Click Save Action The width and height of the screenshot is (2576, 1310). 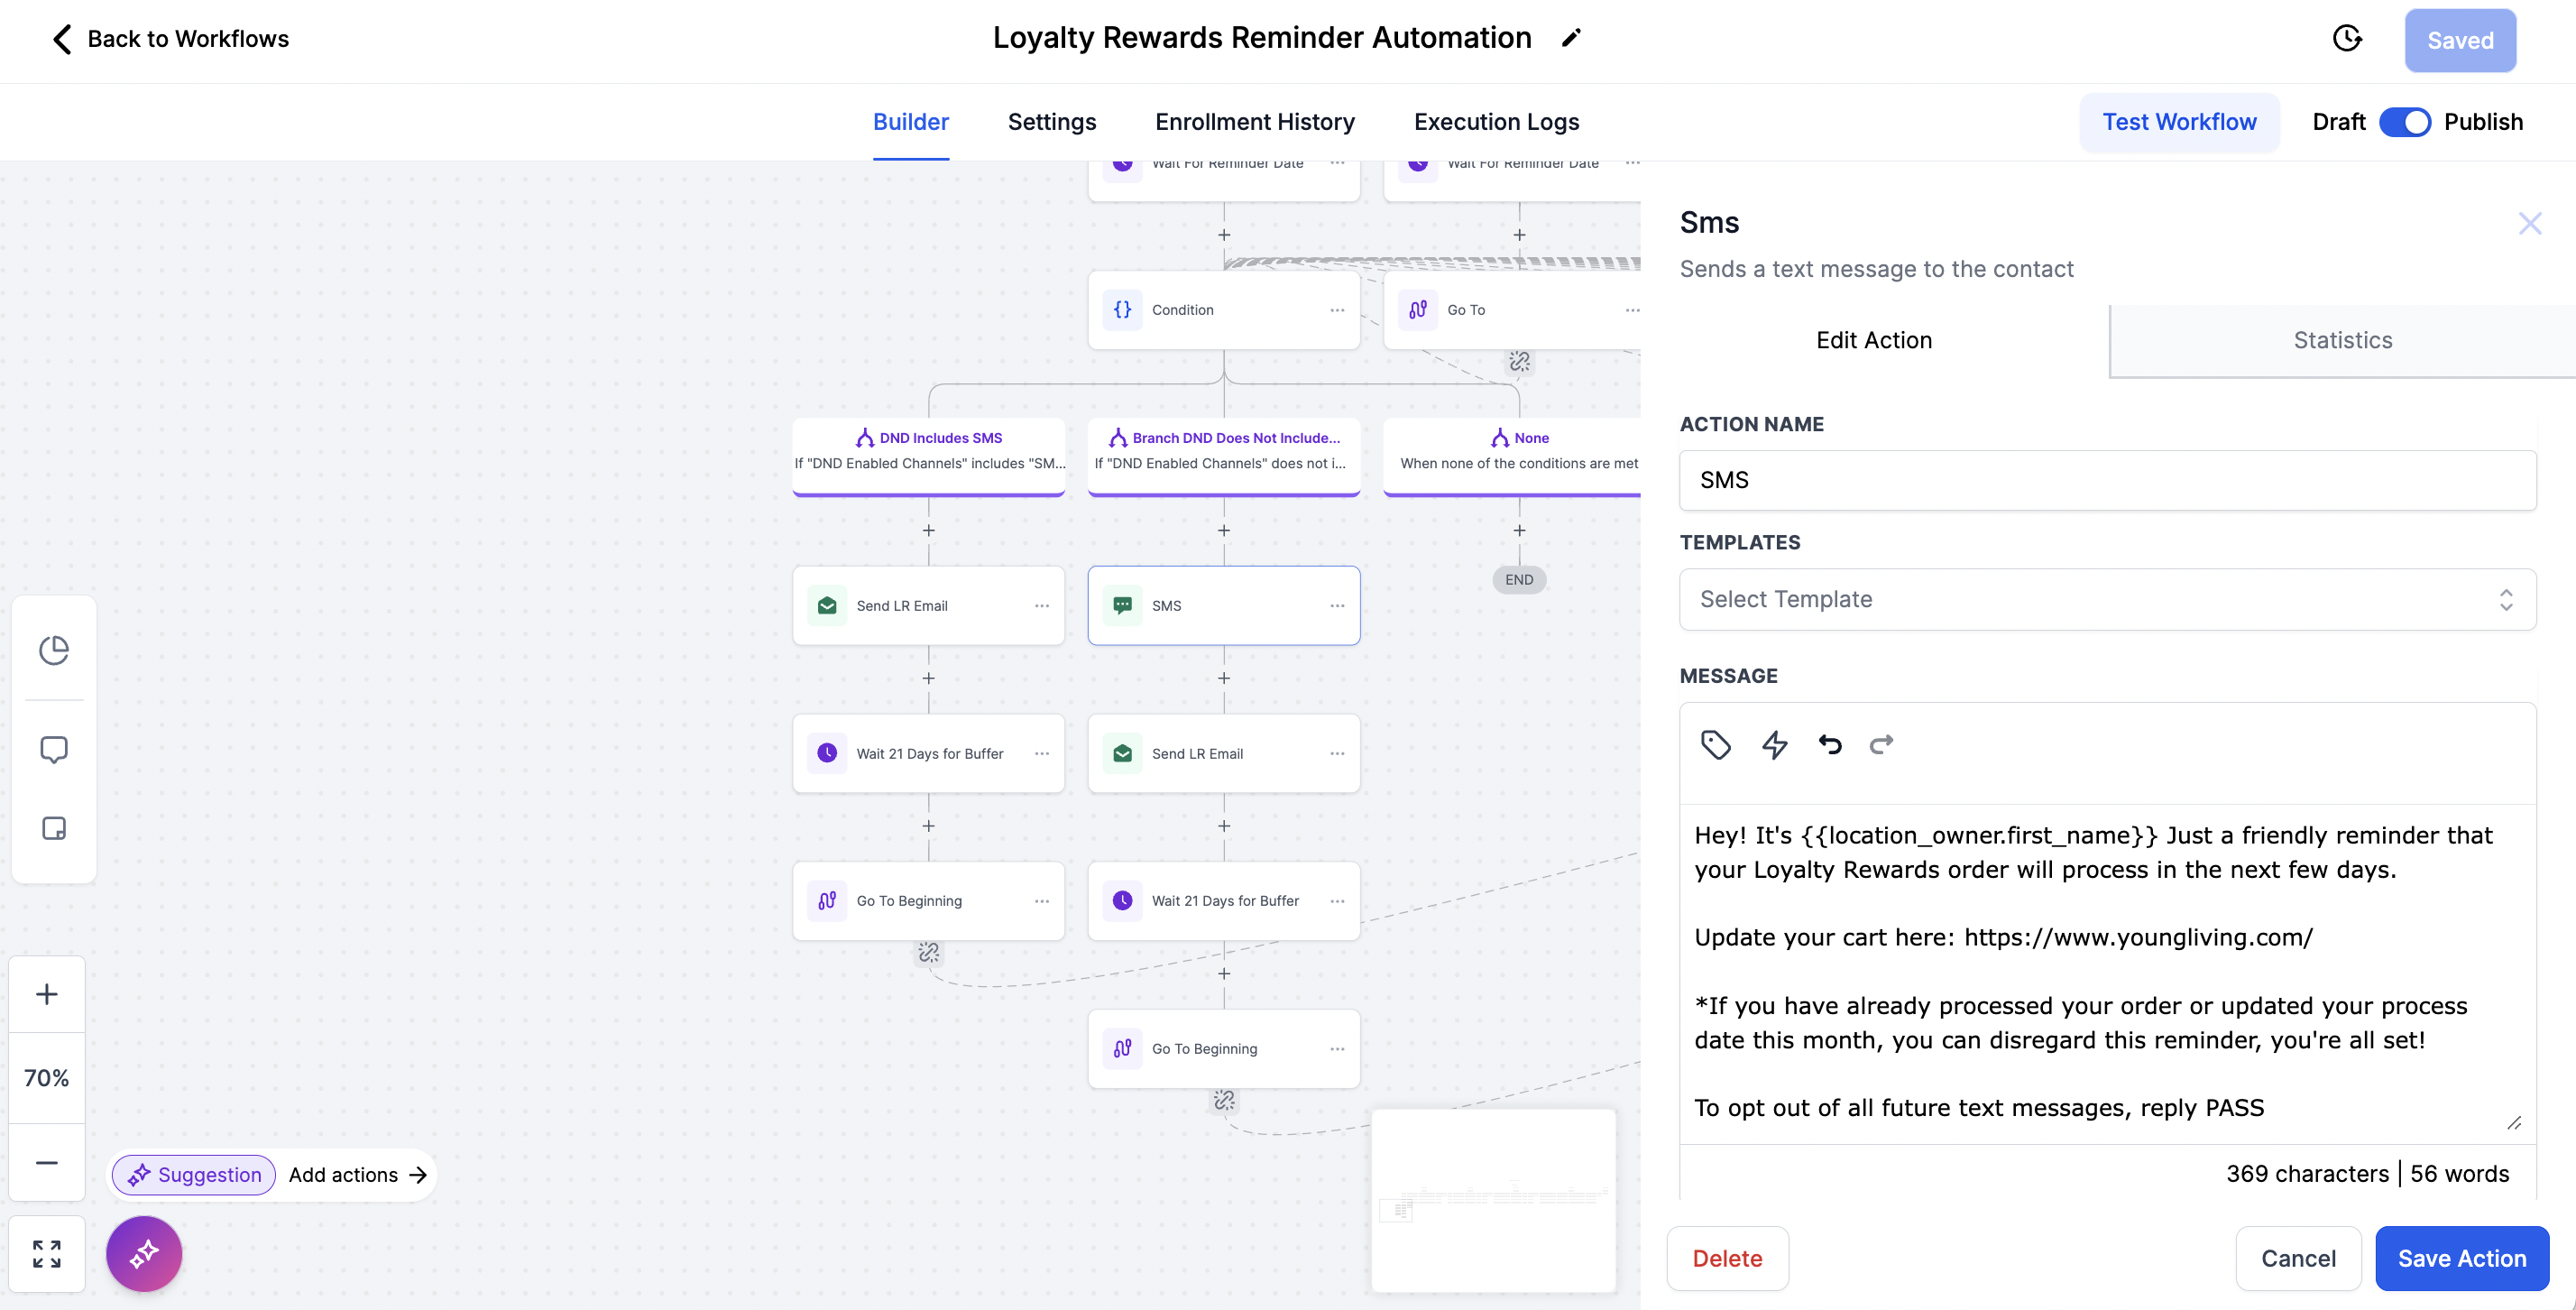(x=2461, y=1258)
